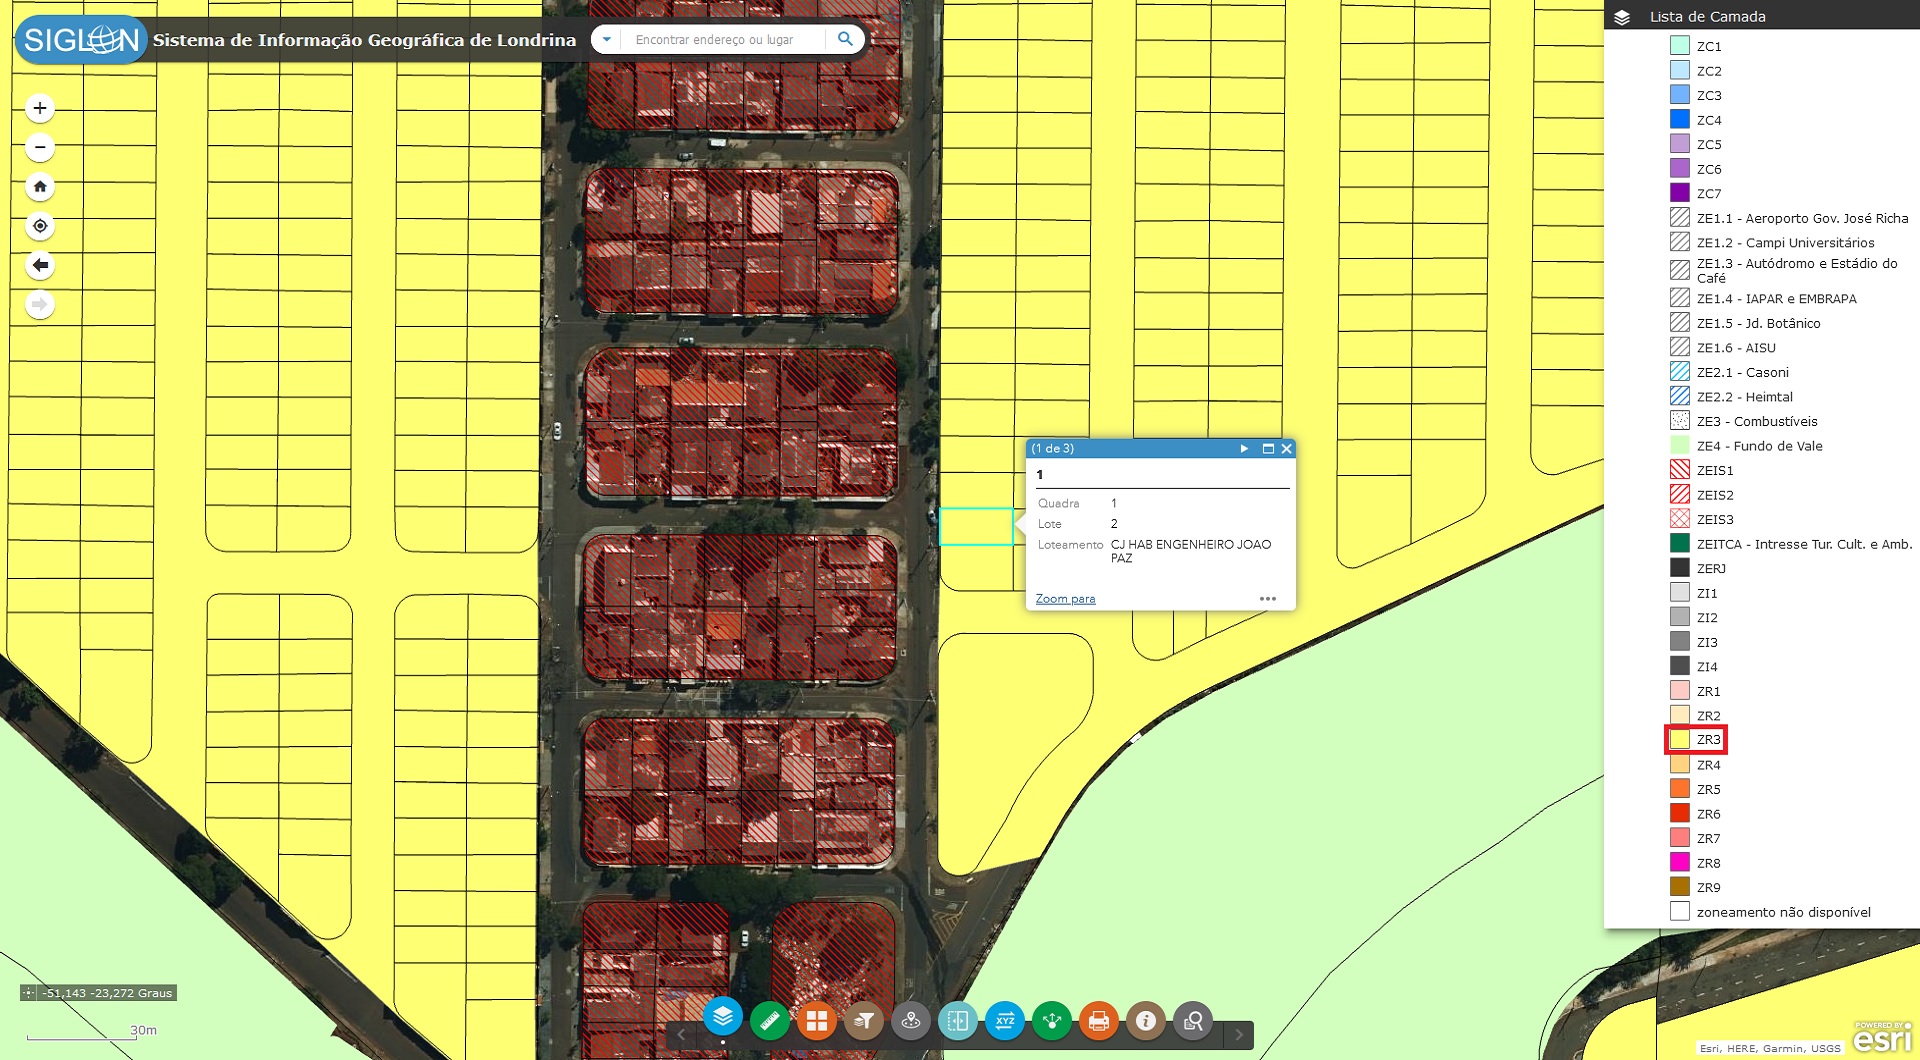Click the ZC4 blue swatch
Viewport: 1920px width, 1060px height.
pyautogui.click(x=1680, y=120)
